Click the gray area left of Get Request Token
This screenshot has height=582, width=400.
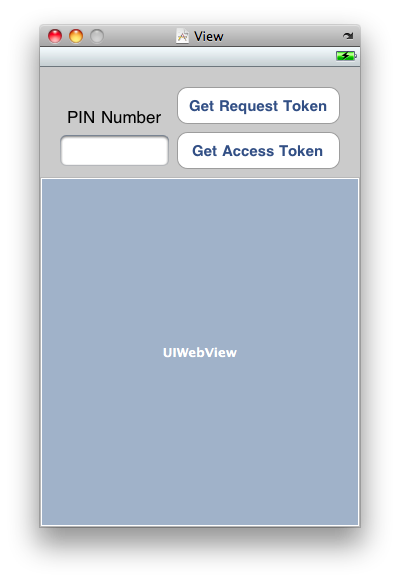pyautogui.click(x=111, y=89)
